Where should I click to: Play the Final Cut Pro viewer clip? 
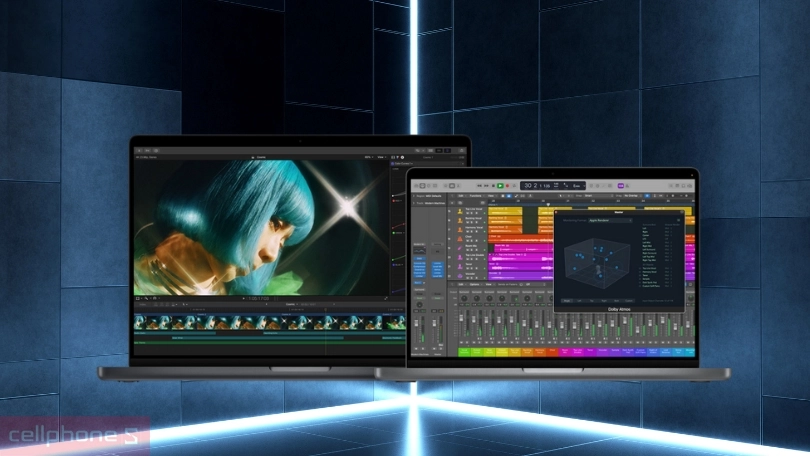tap(244, 298)
